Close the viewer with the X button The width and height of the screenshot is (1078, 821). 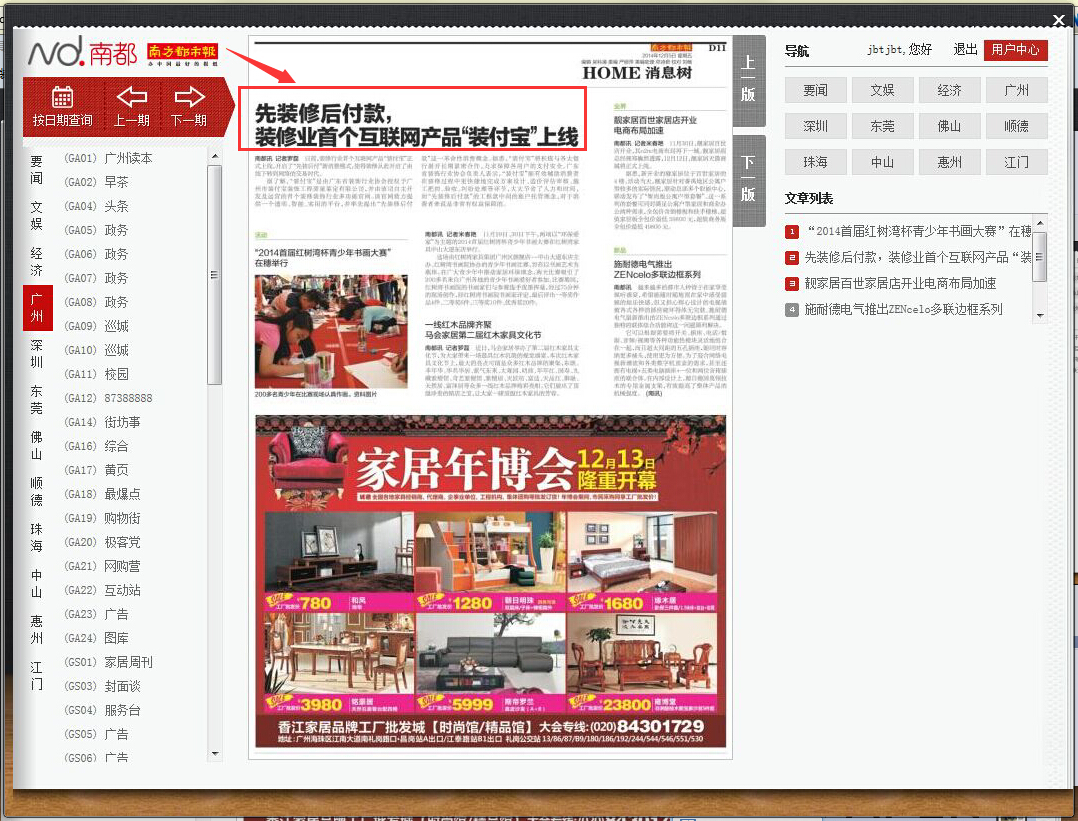(x=1059, y=21)
